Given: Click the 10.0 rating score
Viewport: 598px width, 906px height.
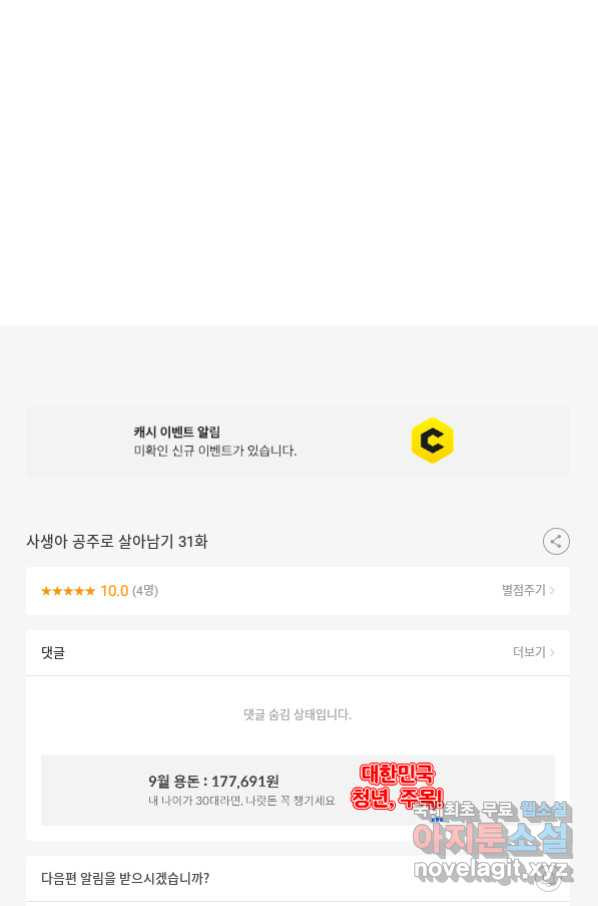Looking at the screenshot, I should click(114, 591).
